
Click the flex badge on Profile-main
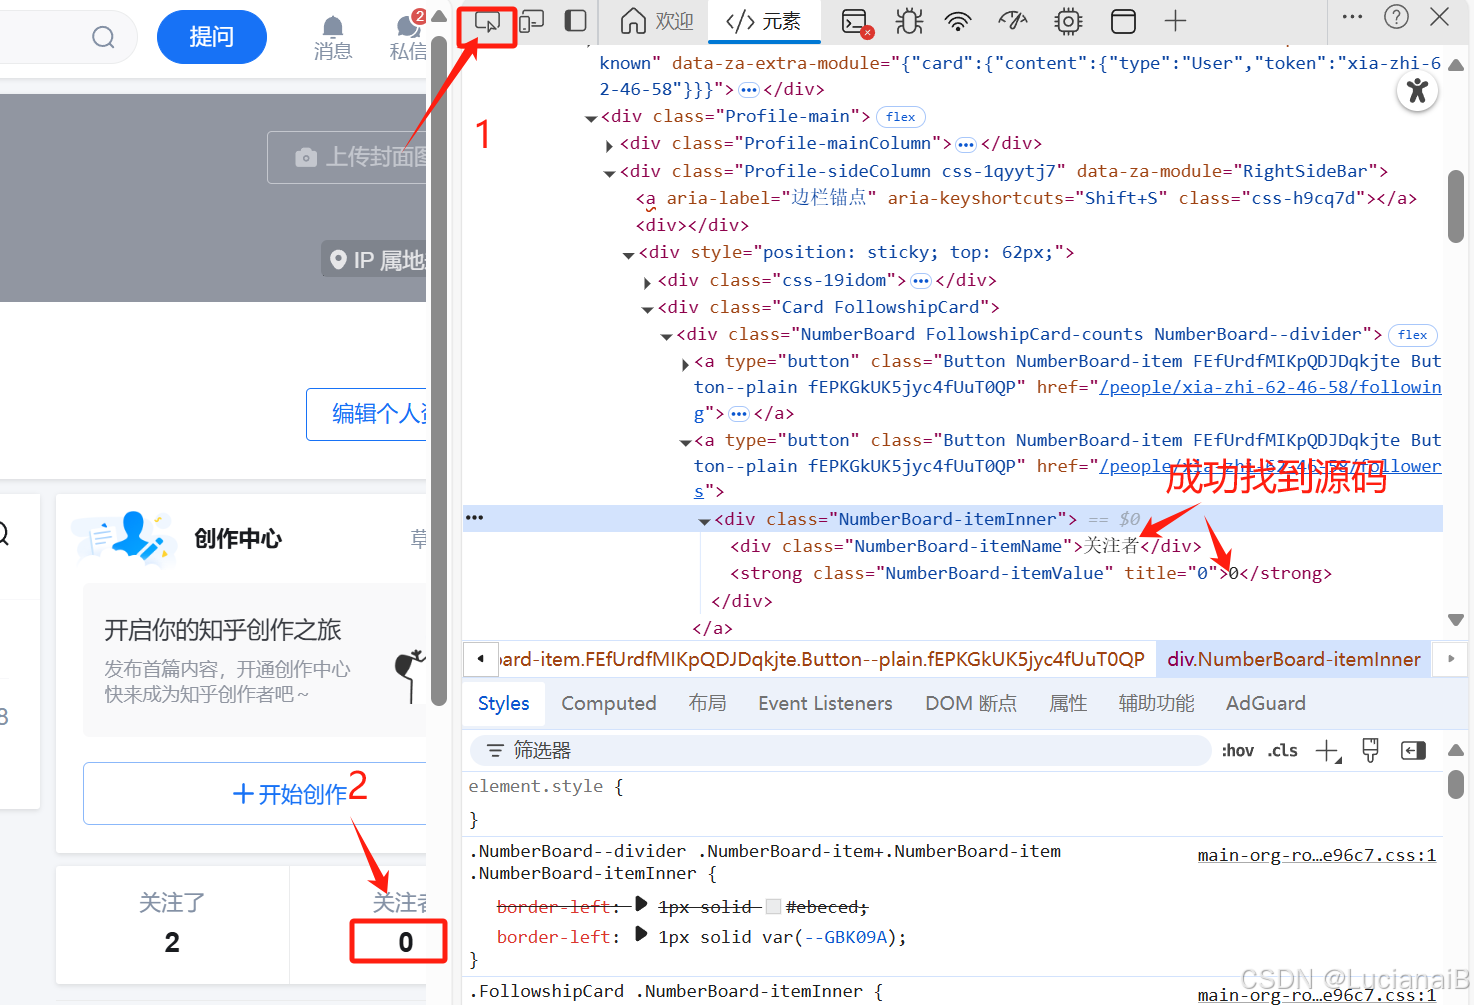[901, 117]
